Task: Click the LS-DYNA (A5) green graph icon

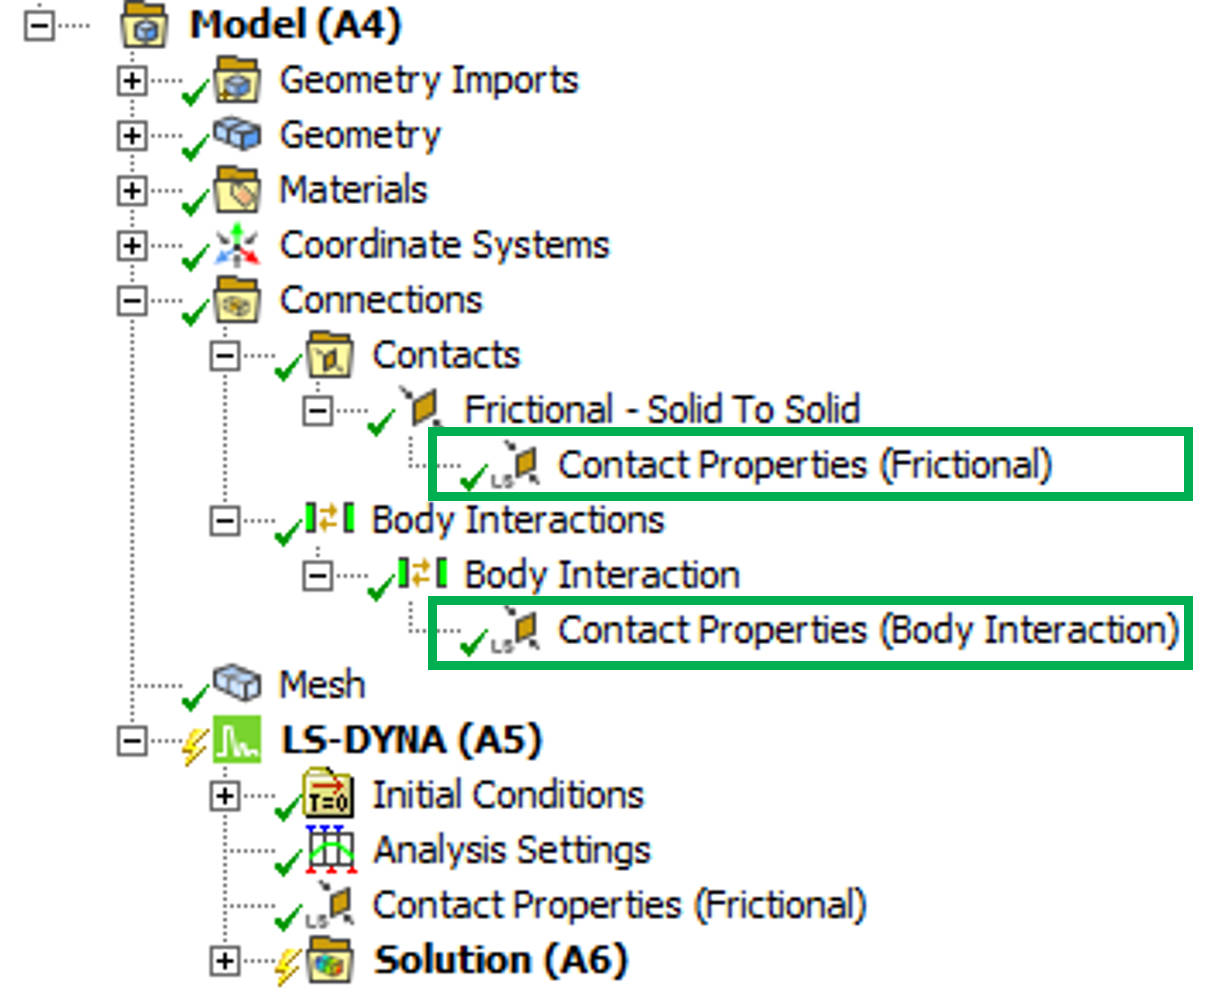Action: point(237,740)
